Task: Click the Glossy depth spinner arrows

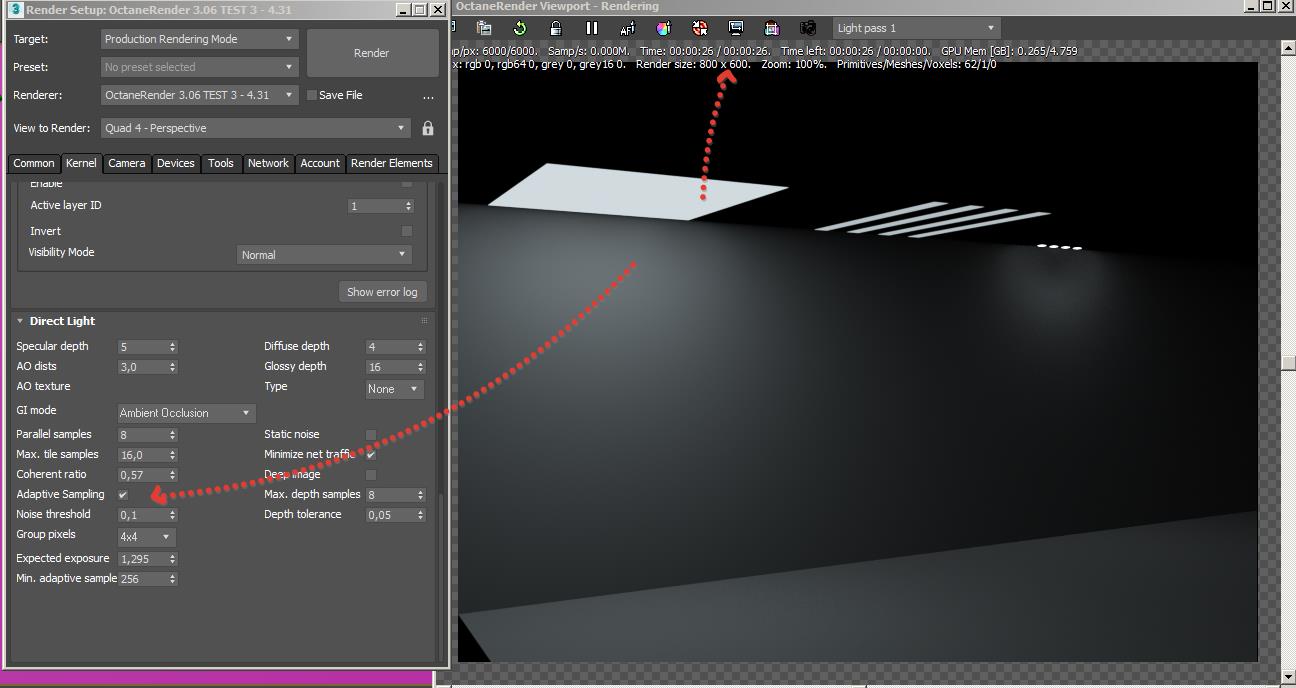Action: click(420, 367)
